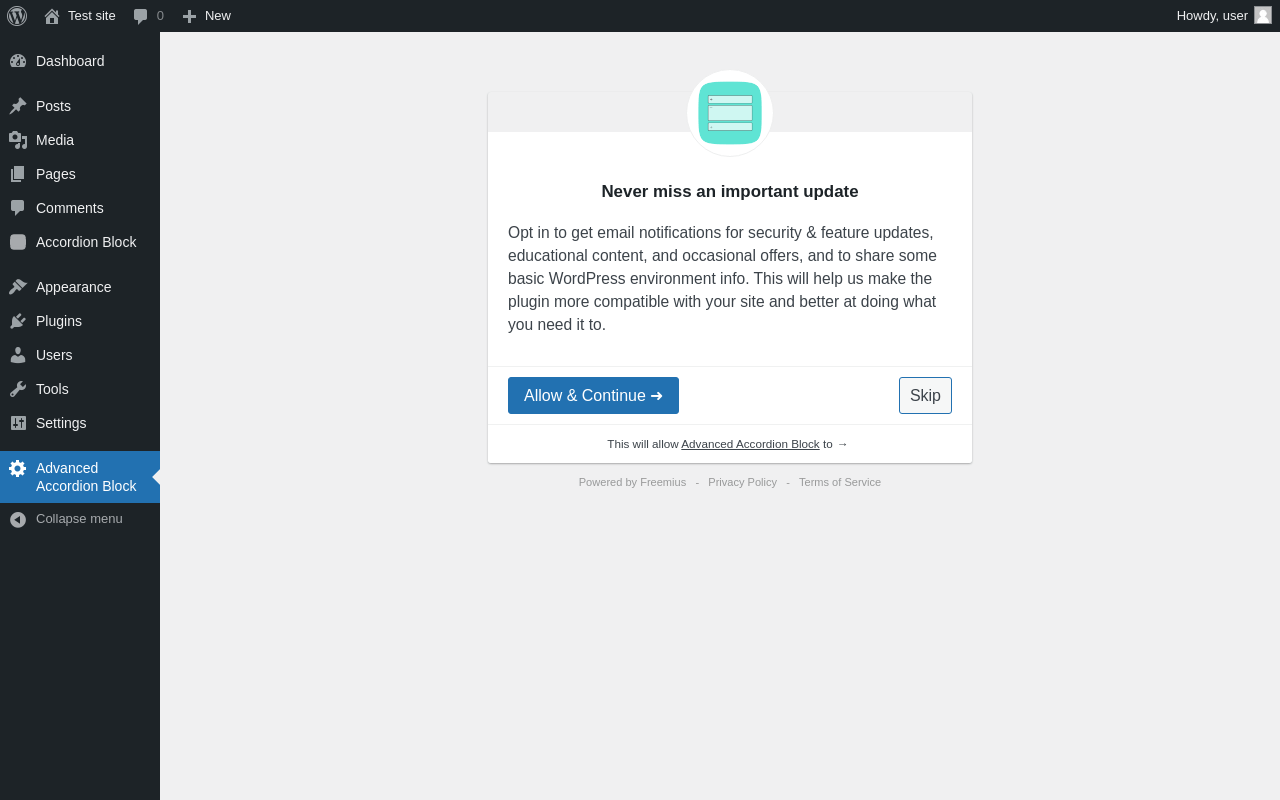Open the Advanced Accordion Block link
Screen dimensions: 1280x800
click(x=750, y=444)
